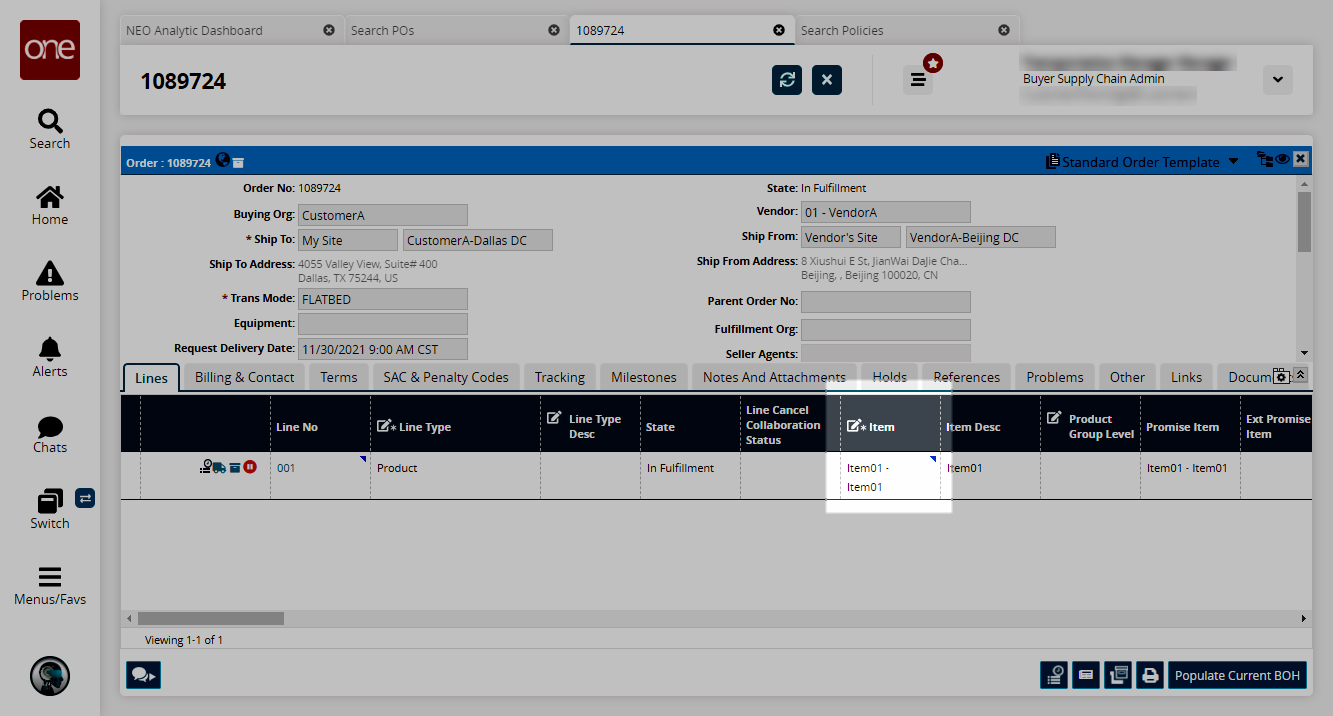Viewport: 1333px width, 716px height.
Task: Click the chat message button at bottom left
Action: point(143,676)
